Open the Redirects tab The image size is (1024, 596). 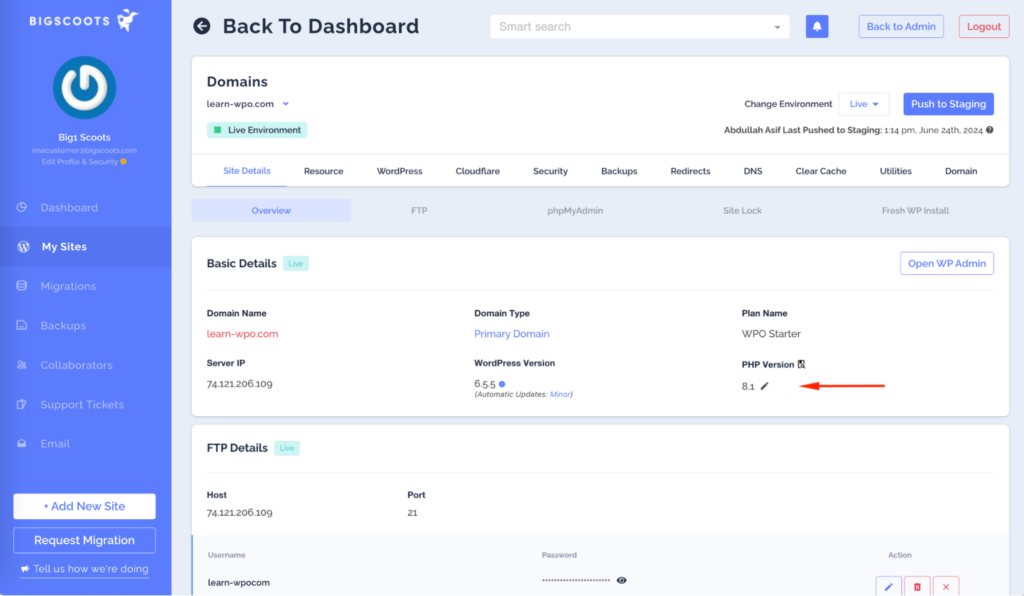point(690,171)
